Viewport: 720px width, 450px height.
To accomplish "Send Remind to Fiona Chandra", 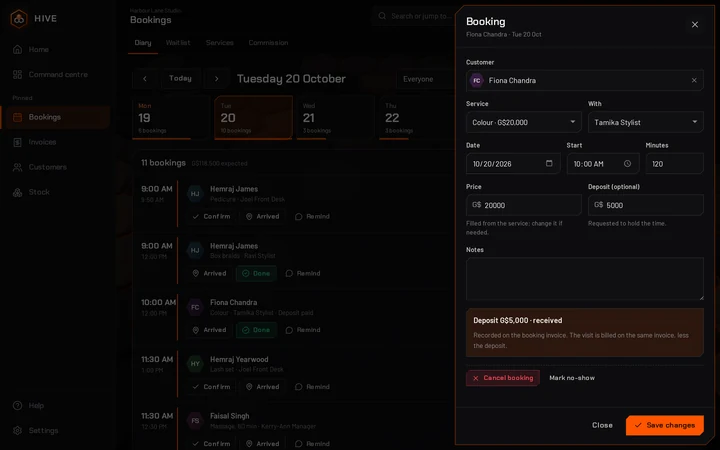I will (303, 330).
